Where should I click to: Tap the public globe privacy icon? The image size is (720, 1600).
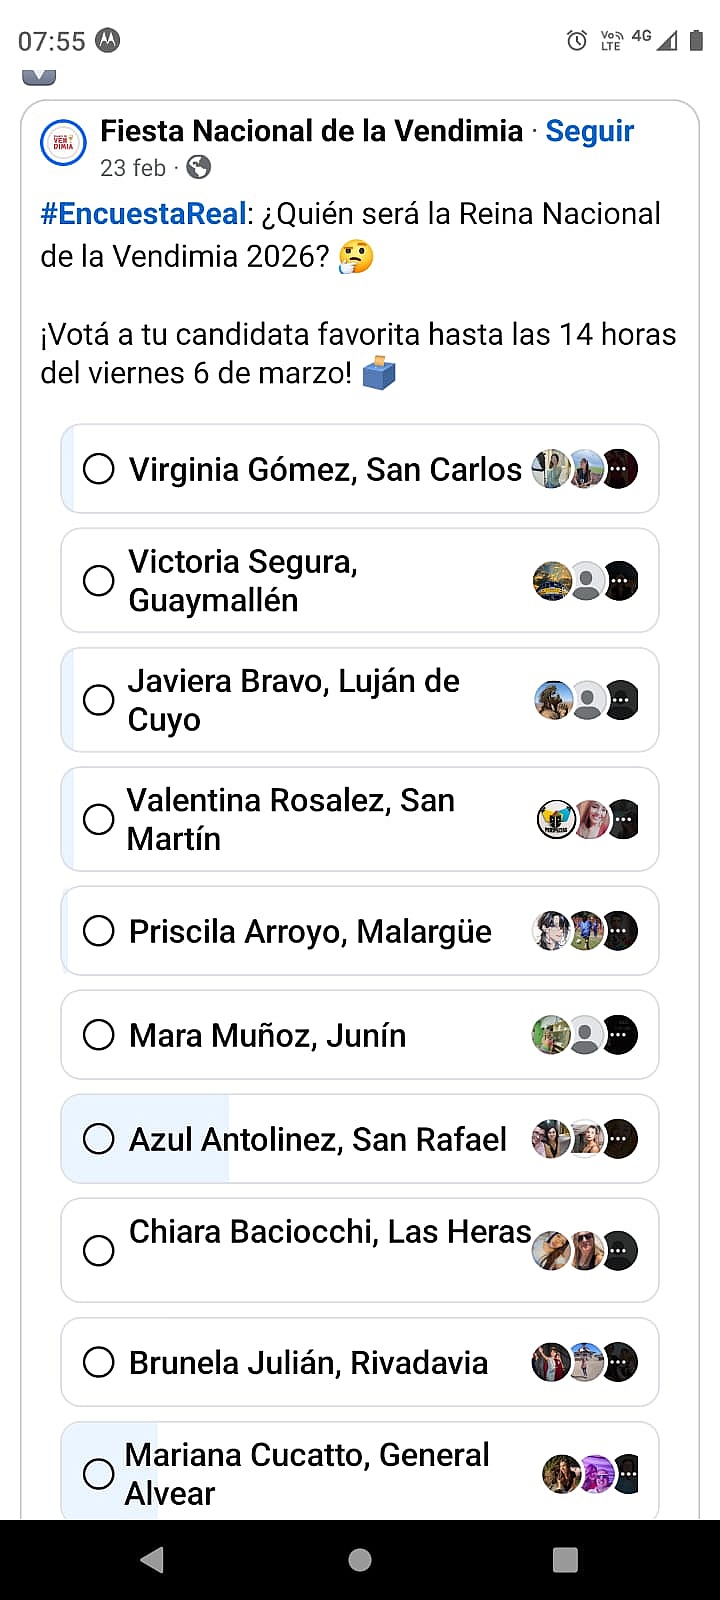199,167
